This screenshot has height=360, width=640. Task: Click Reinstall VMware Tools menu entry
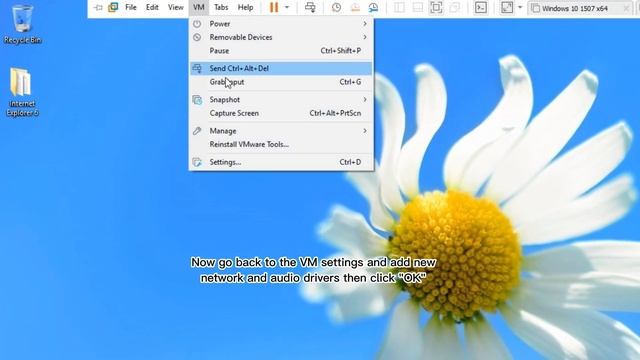[x=281, y=144]
